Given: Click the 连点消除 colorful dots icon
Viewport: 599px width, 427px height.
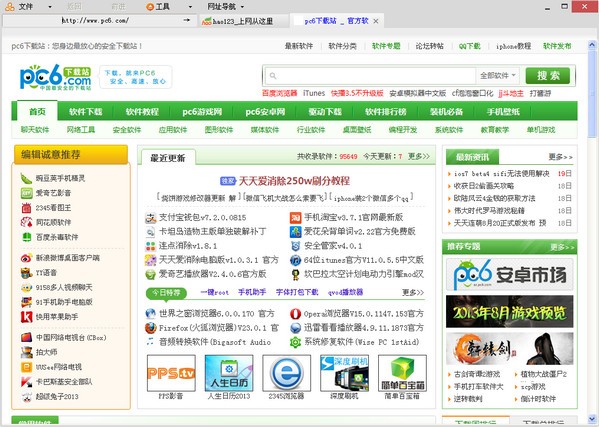Looking at the screenshot, I should coord(151,246).
